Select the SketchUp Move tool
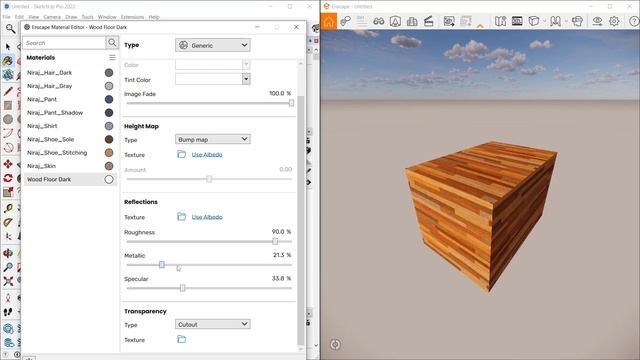This screenshot has width=640, height=360. (8, 164)
